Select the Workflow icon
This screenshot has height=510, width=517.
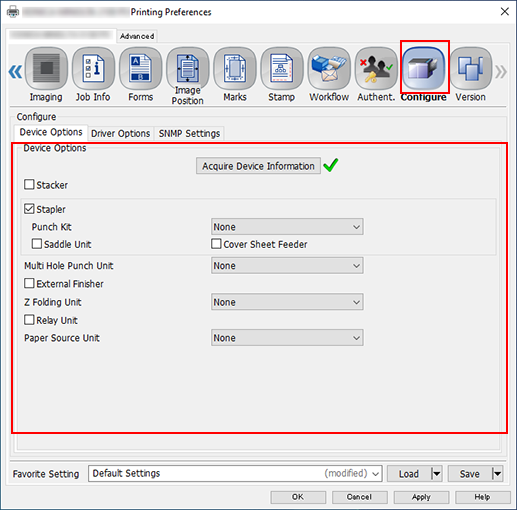point(329,68)
